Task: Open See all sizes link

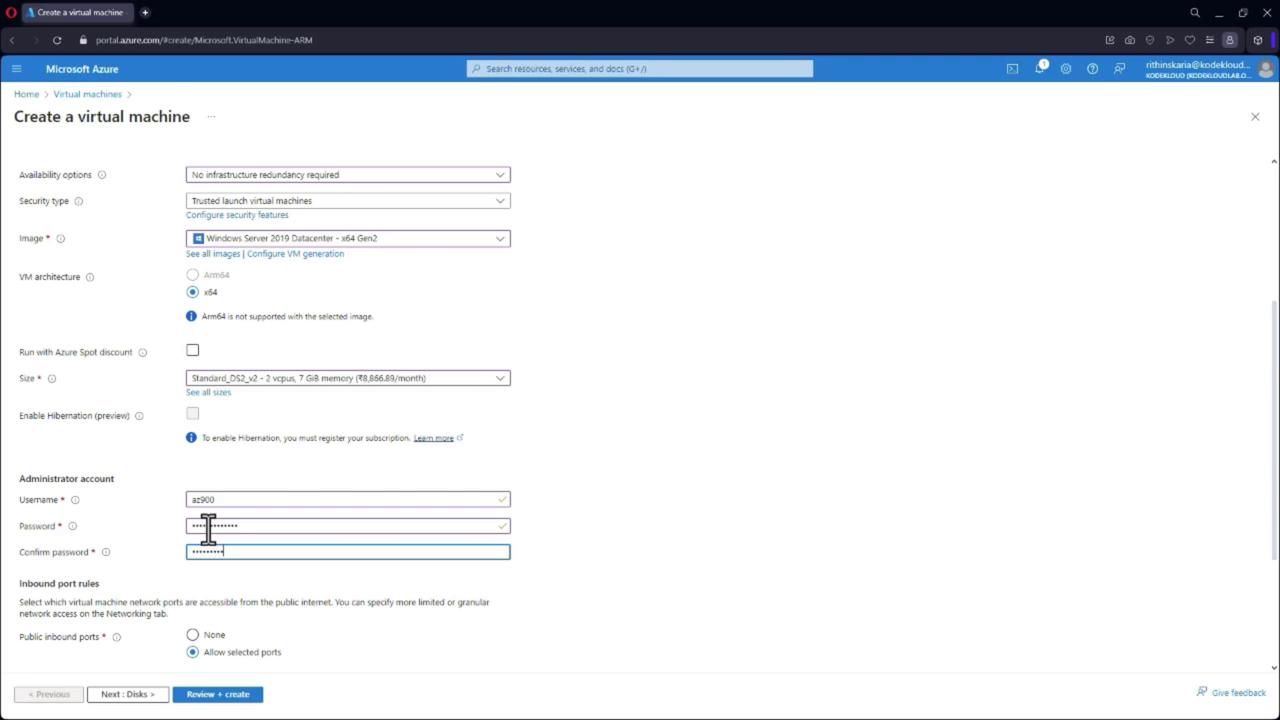Action: (x=208, y=392)
